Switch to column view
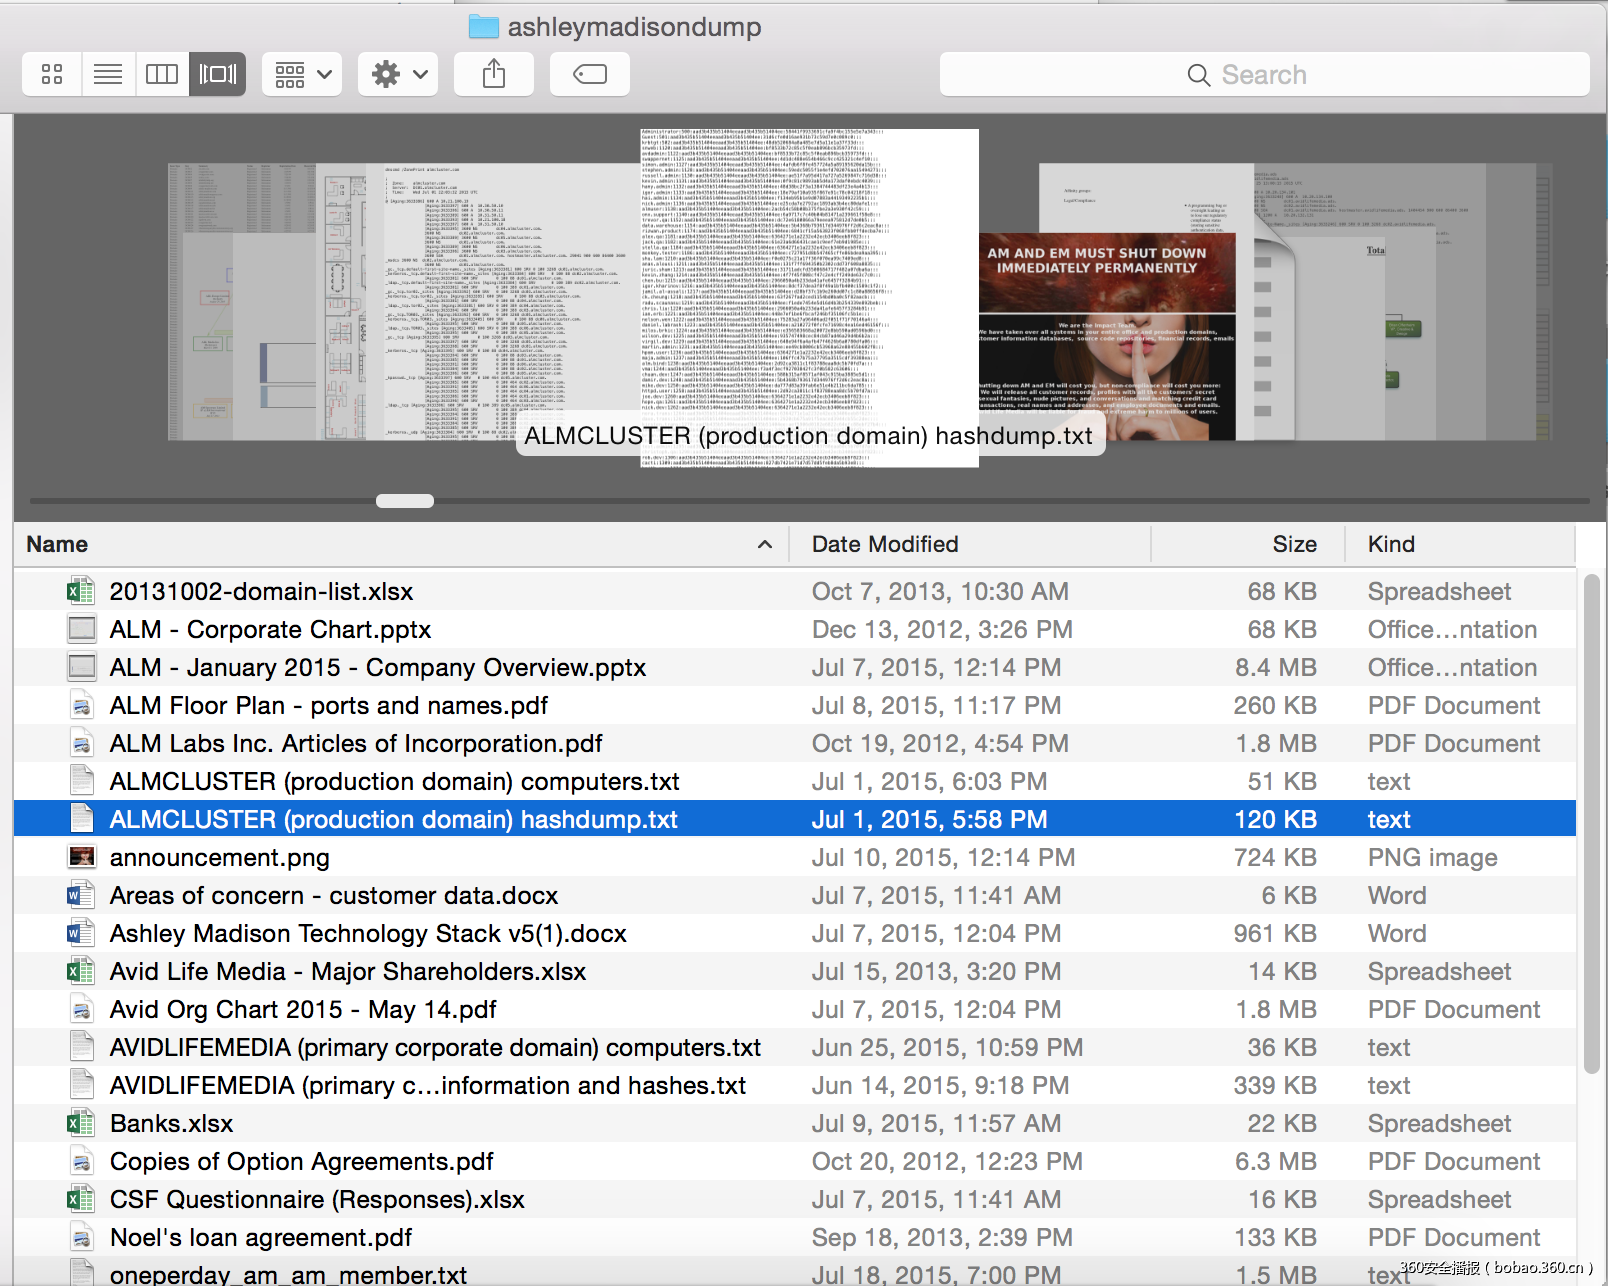The height and width of the screenshot is (1286, 1608). coord(162,74)
